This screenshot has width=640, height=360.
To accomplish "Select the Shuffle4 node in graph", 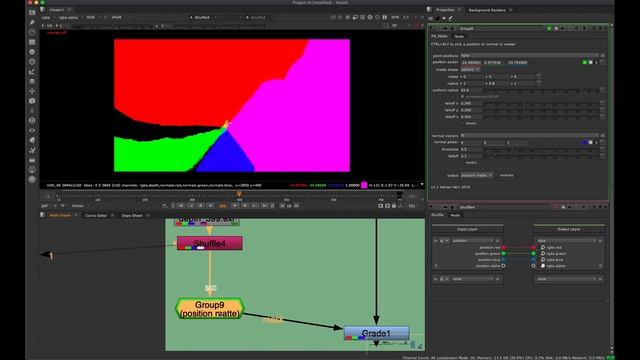I will pos(210,243).
